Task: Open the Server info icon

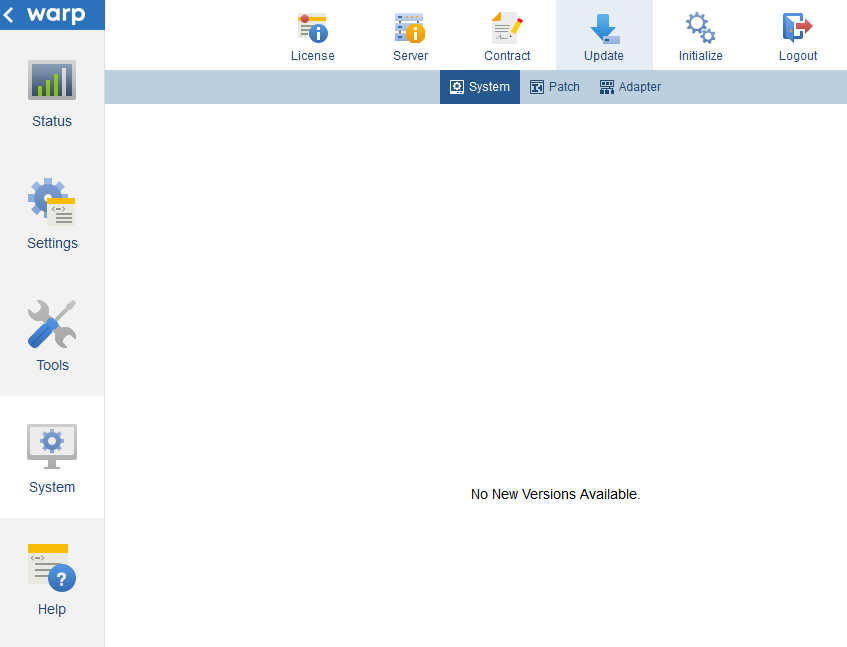Action: (x=410, y=27)
